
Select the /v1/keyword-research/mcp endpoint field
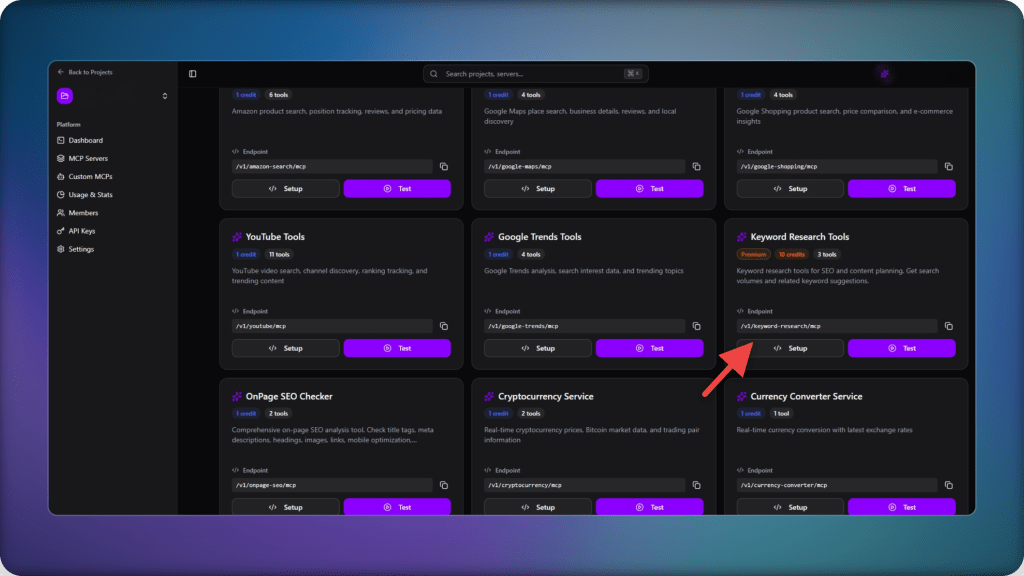pos(837,326)
